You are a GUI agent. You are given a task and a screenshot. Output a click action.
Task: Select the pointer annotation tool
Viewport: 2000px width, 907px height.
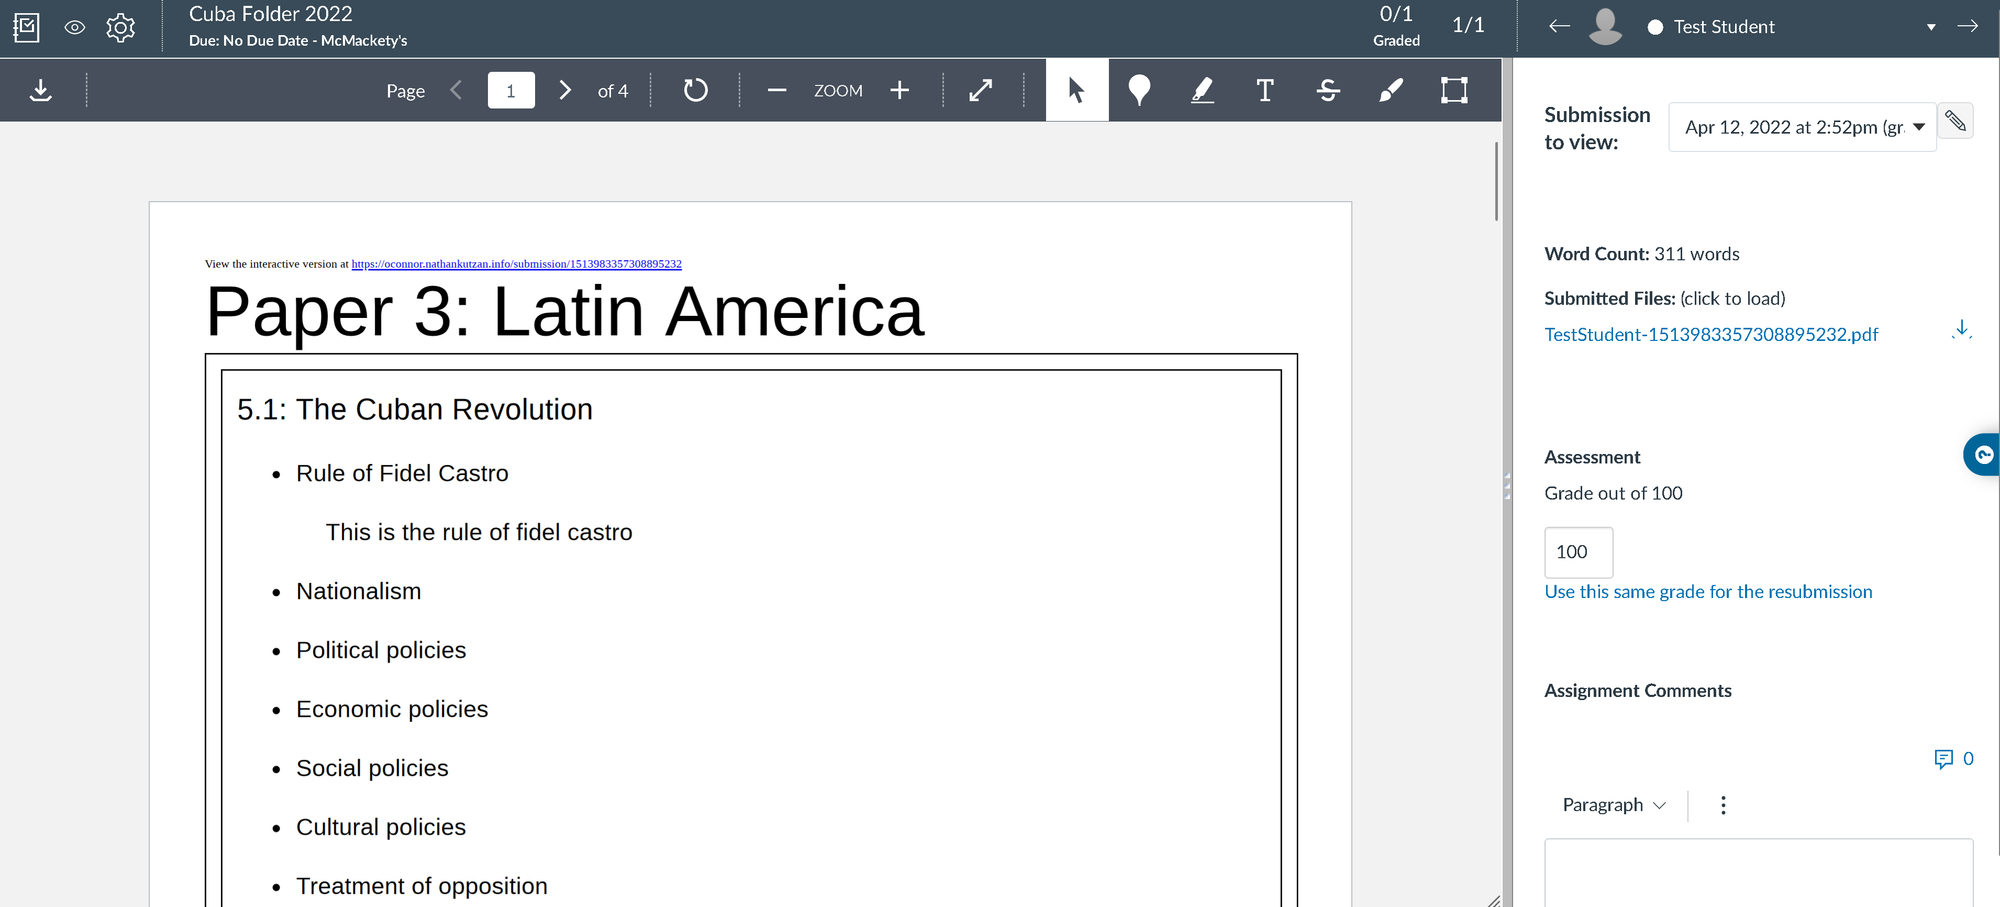[x=1077, y=91]
